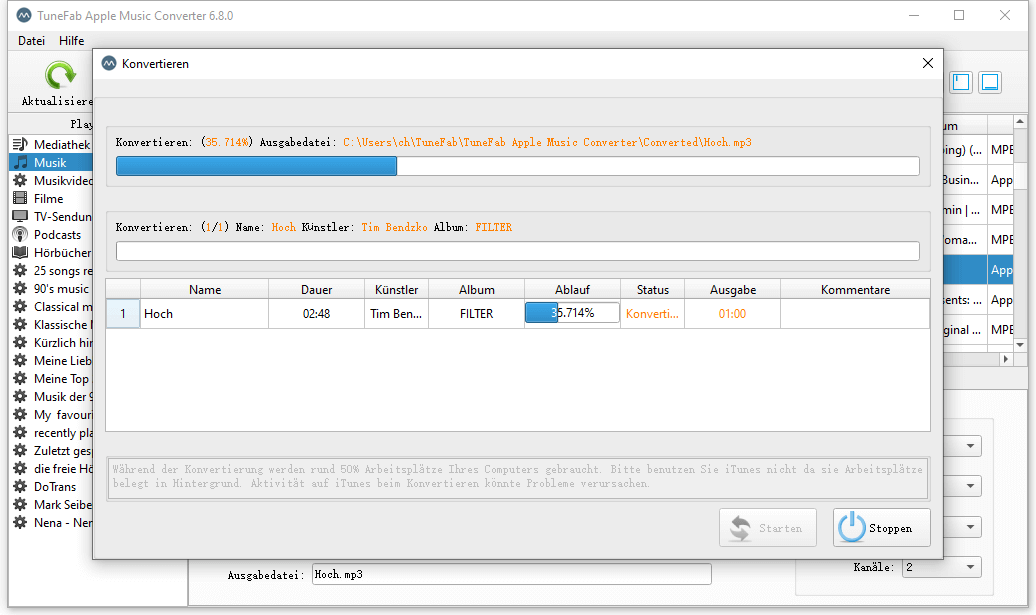This screenshot has width=1036, height=615.
Task: Click horizontal scrollbar right arrow
Action: click(1006, 359)
